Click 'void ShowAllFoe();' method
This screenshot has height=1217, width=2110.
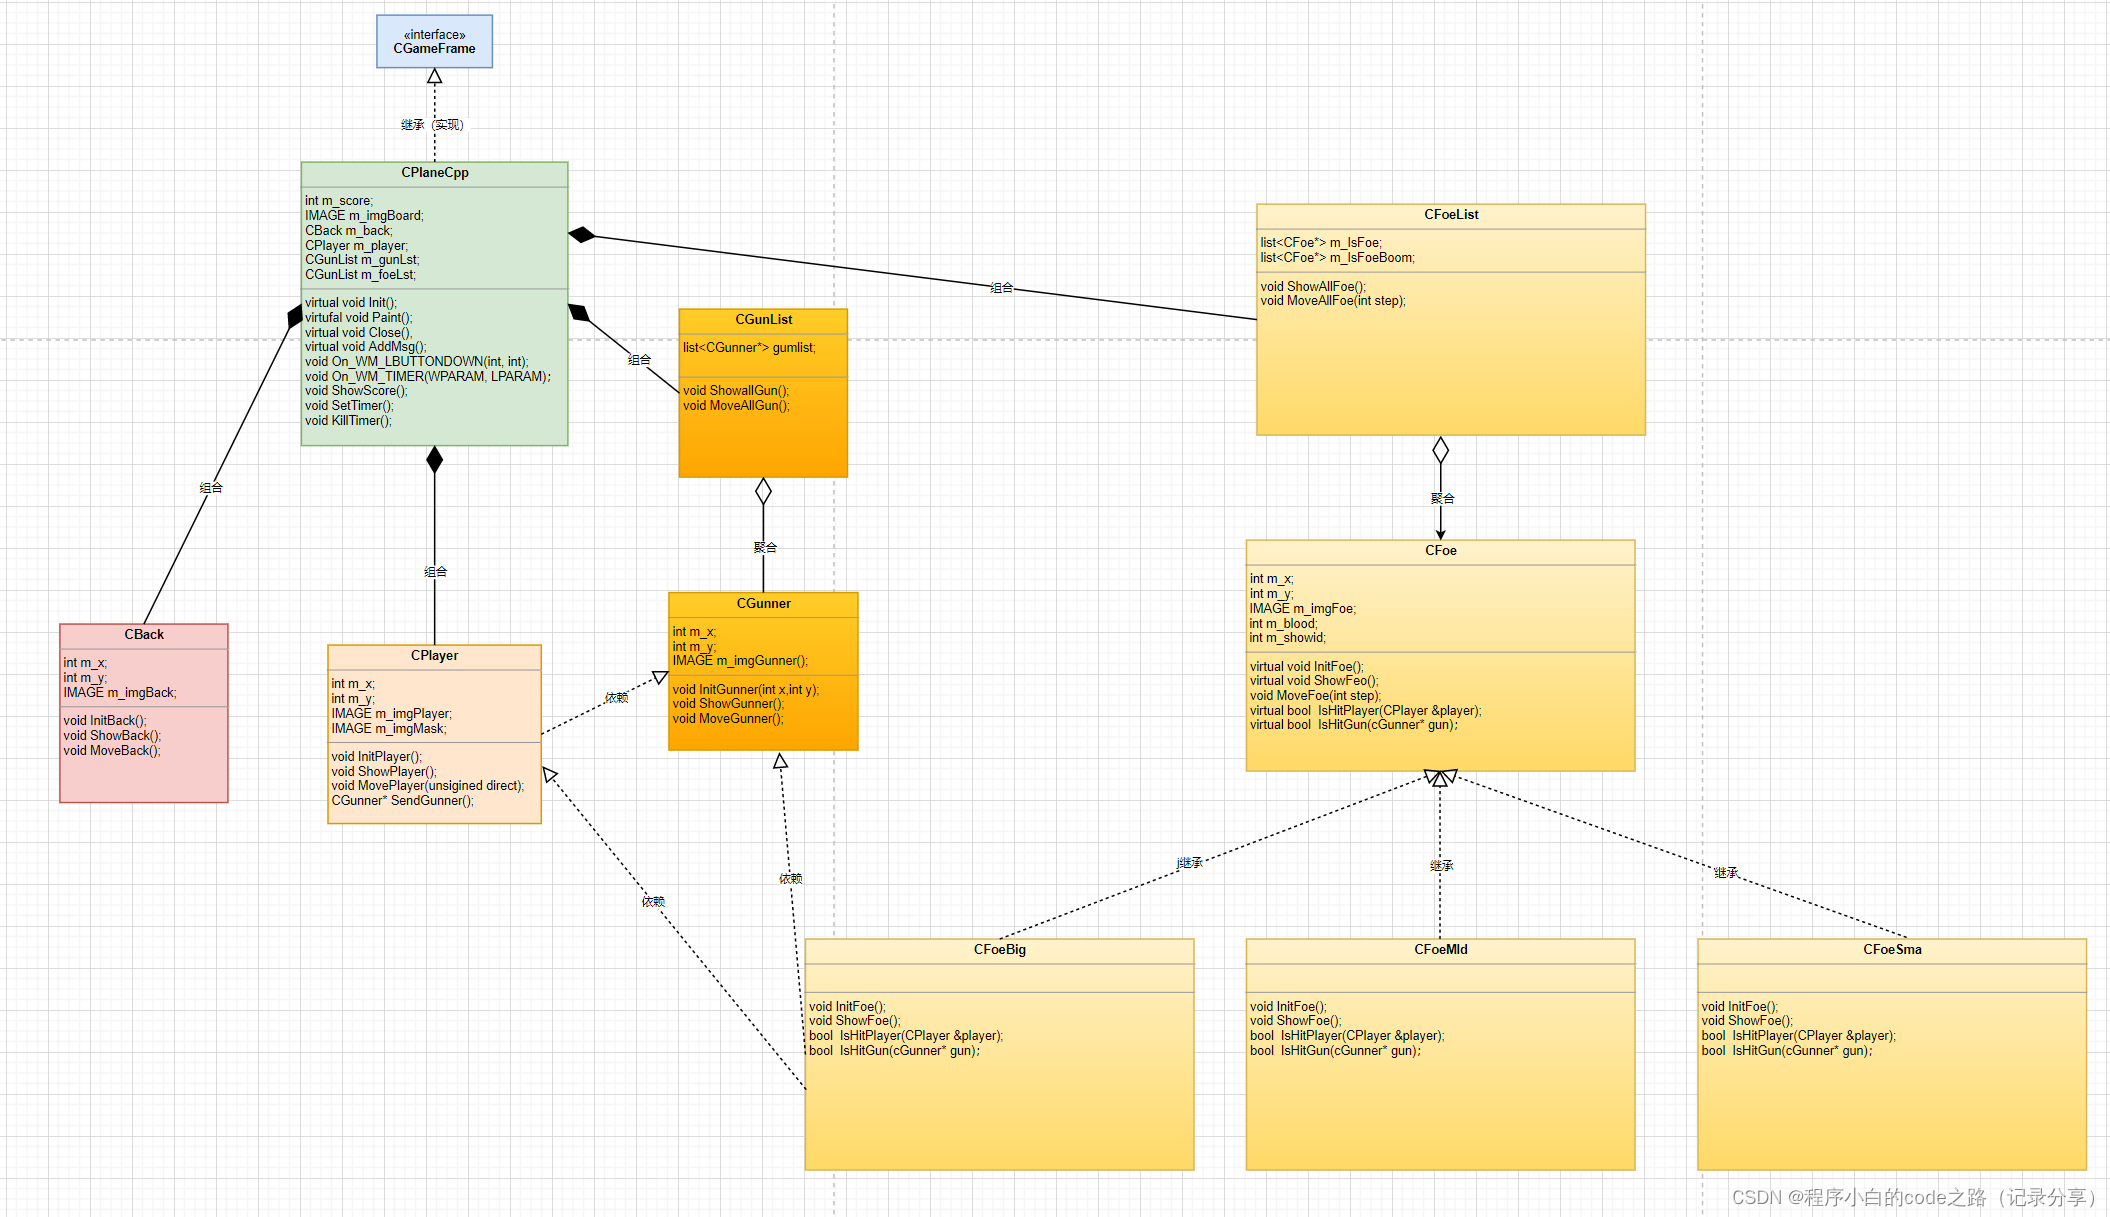[x=1313, y=286]
